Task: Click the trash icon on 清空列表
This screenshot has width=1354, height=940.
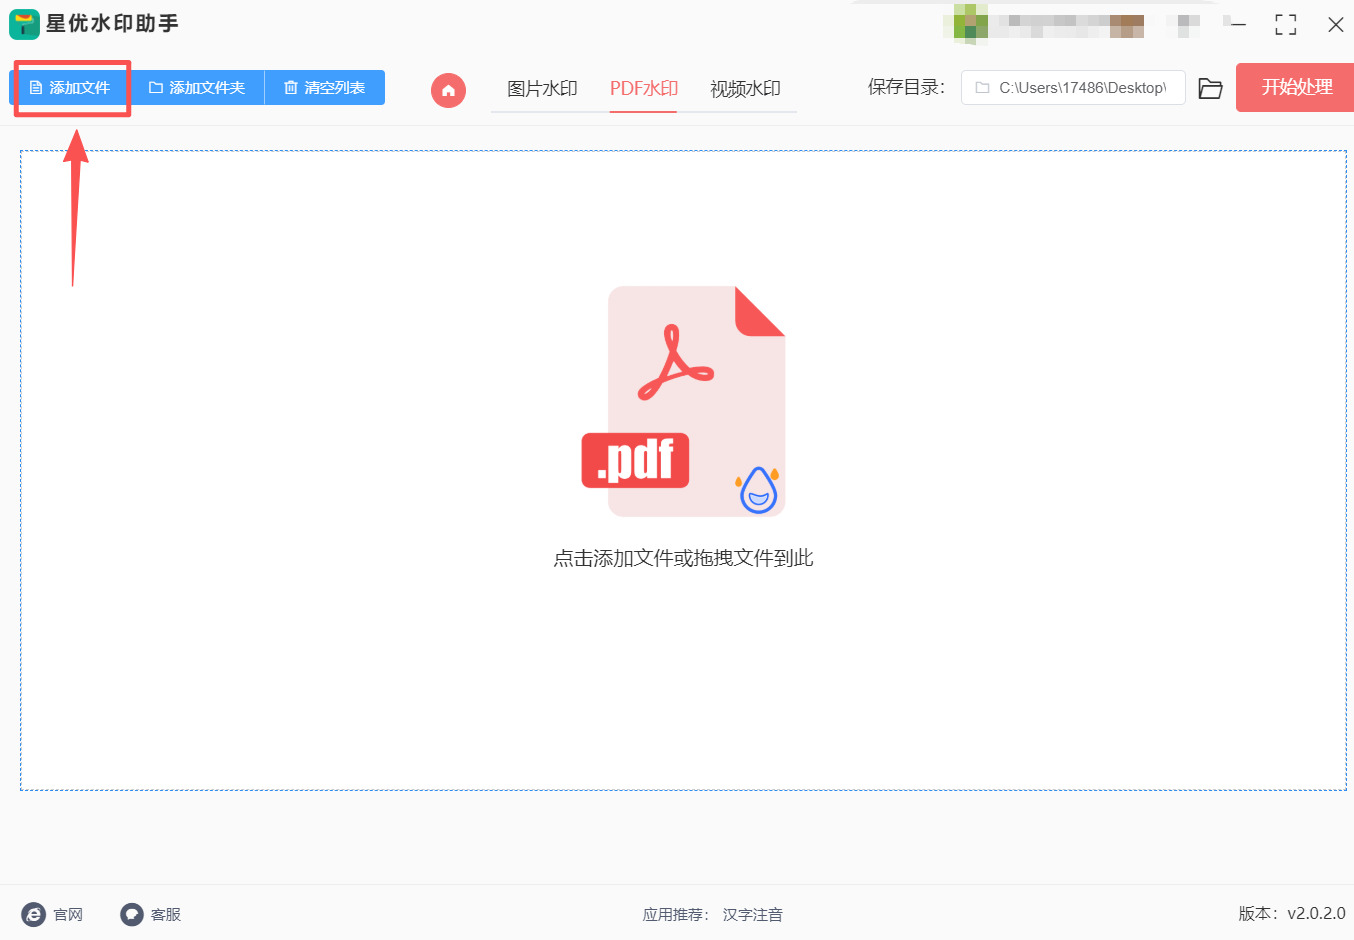Action: pos(290,87)
